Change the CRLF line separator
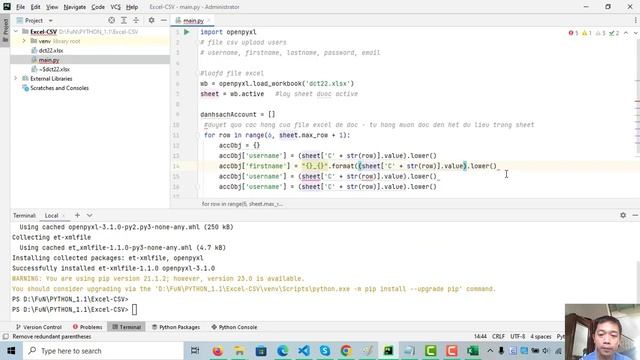Image resolution: width=640 pixels, height=360 pixels. 498,337
